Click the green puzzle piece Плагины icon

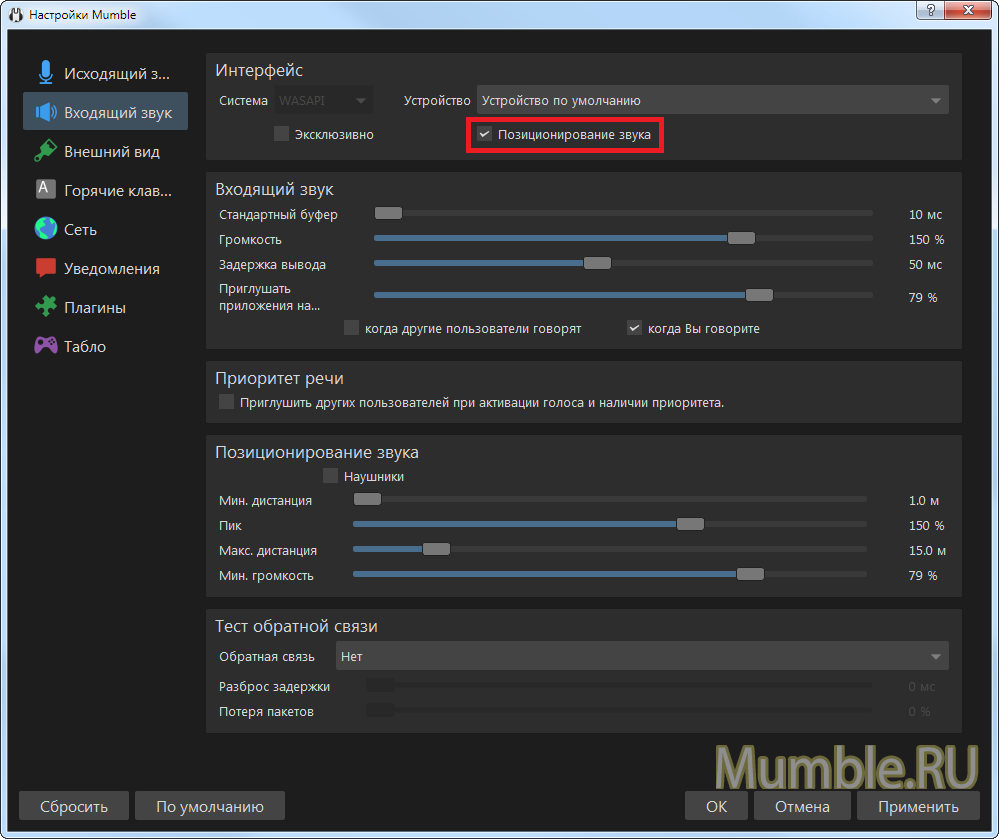tap(45, 307)
